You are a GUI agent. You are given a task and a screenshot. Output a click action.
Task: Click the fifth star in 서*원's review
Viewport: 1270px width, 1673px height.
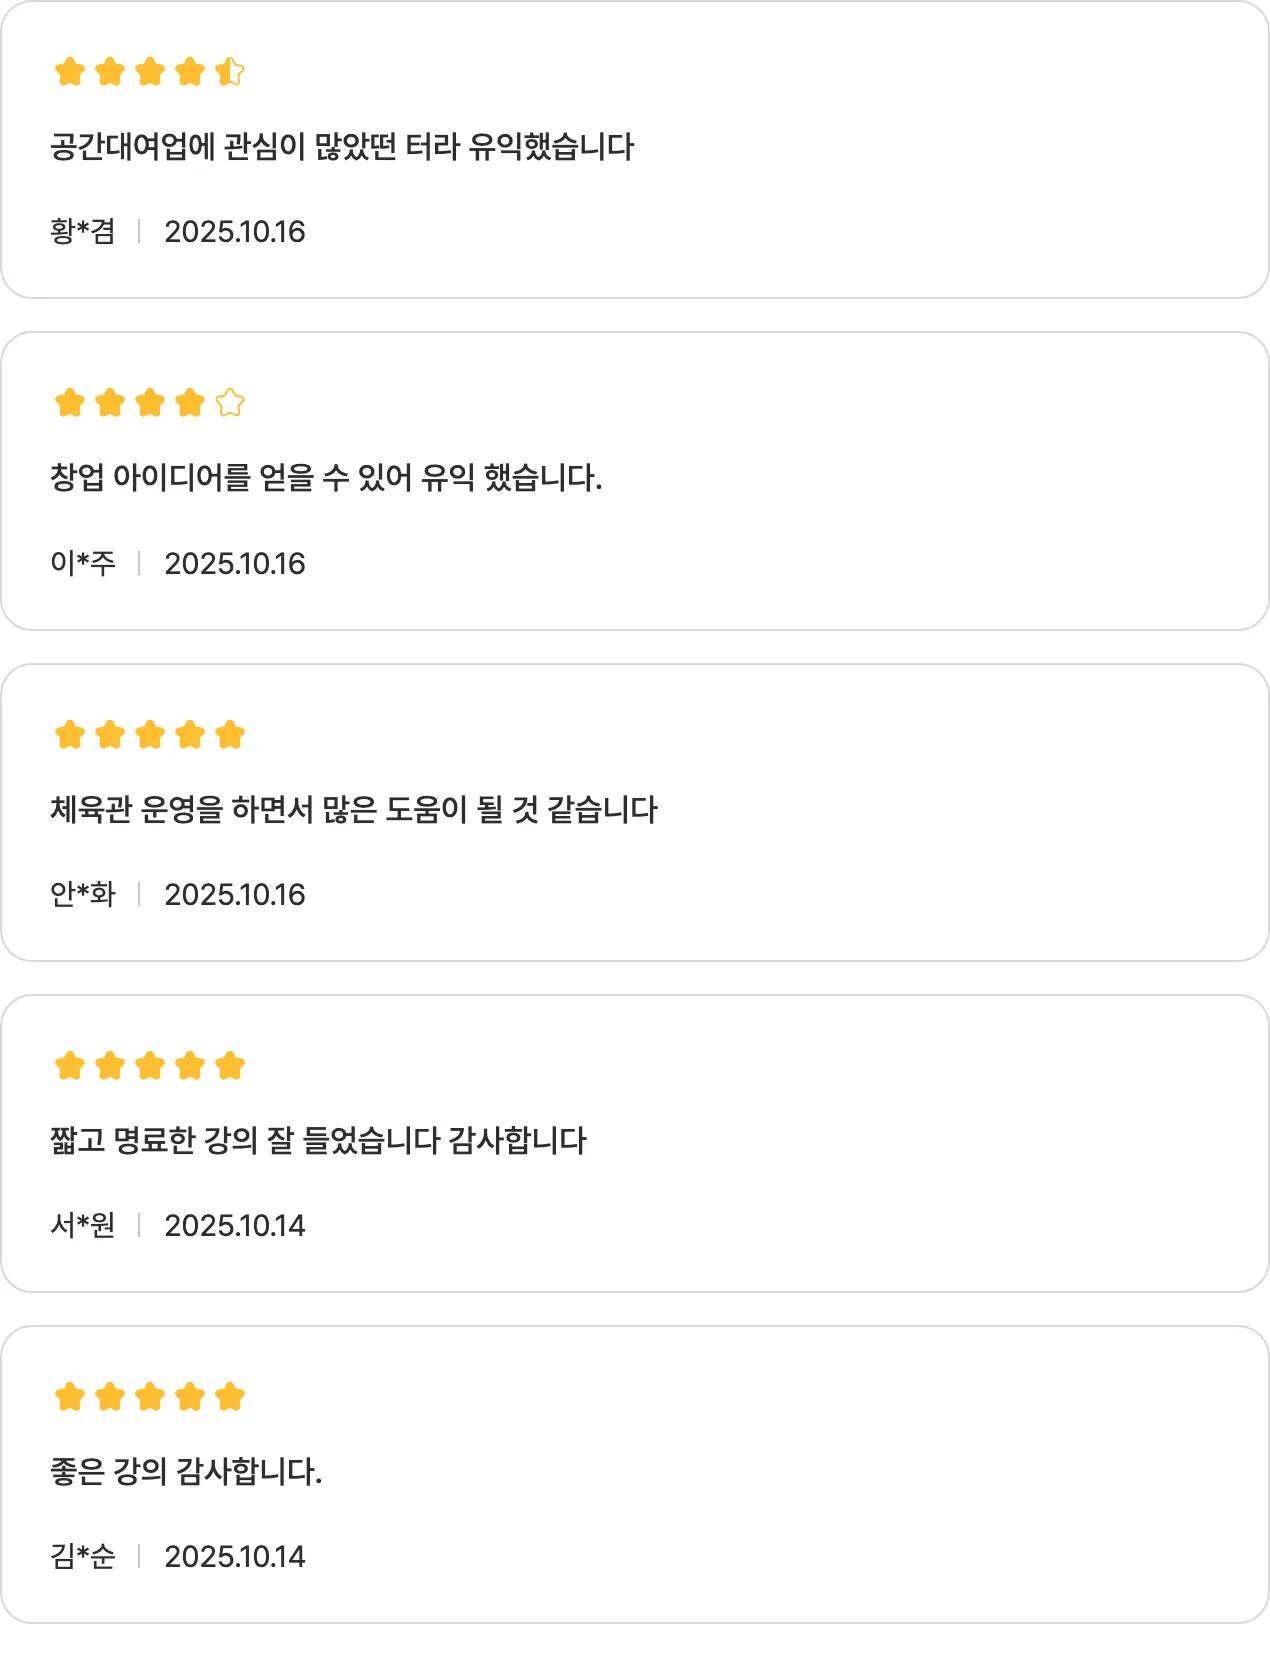tap(230, 1066)
